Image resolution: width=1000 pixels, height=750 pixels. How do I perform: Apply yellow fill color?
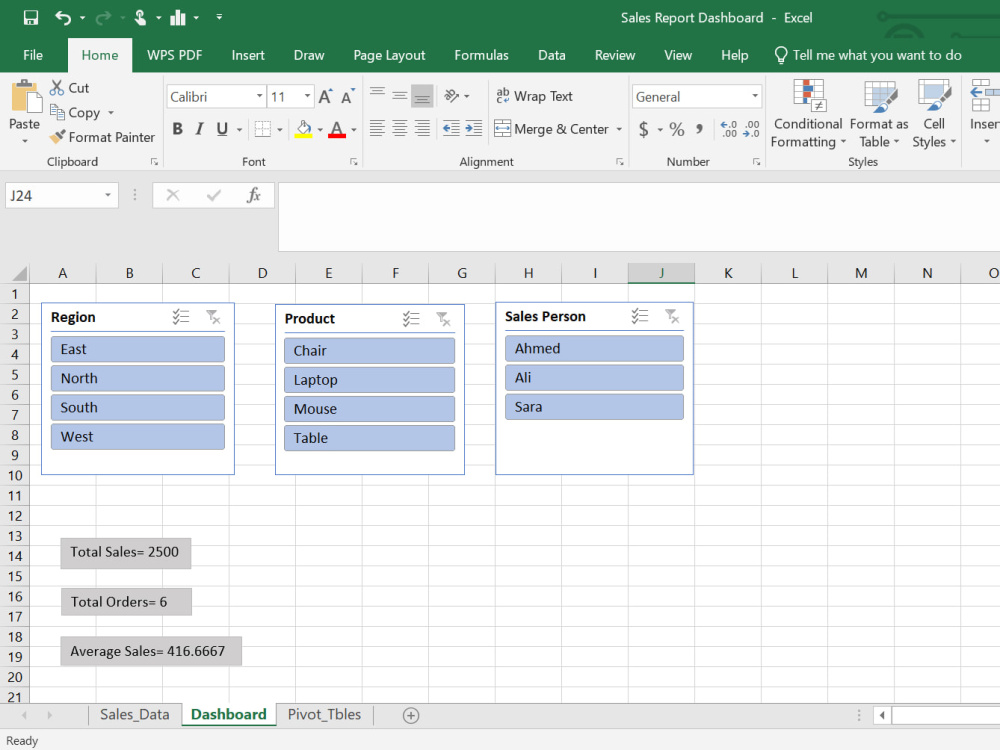click(304, 129)
